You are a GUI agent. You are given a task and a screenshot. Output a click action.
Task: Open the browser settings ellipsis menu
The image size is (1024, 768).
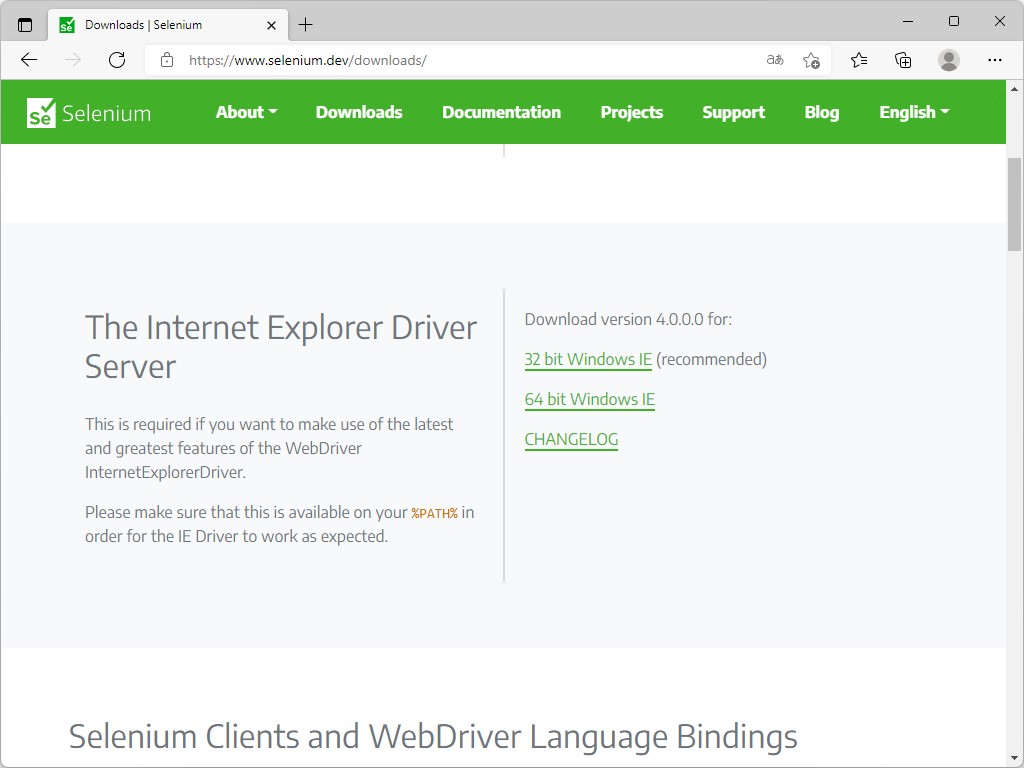pos(995,60)
